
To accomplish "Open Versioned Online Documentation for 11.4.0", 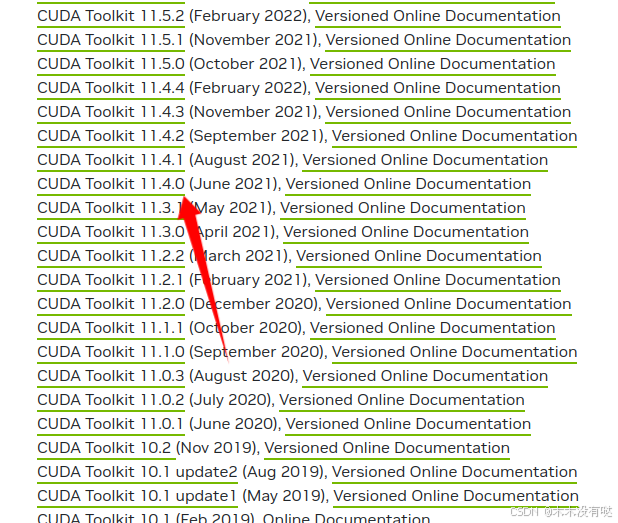I will point(408,184).
